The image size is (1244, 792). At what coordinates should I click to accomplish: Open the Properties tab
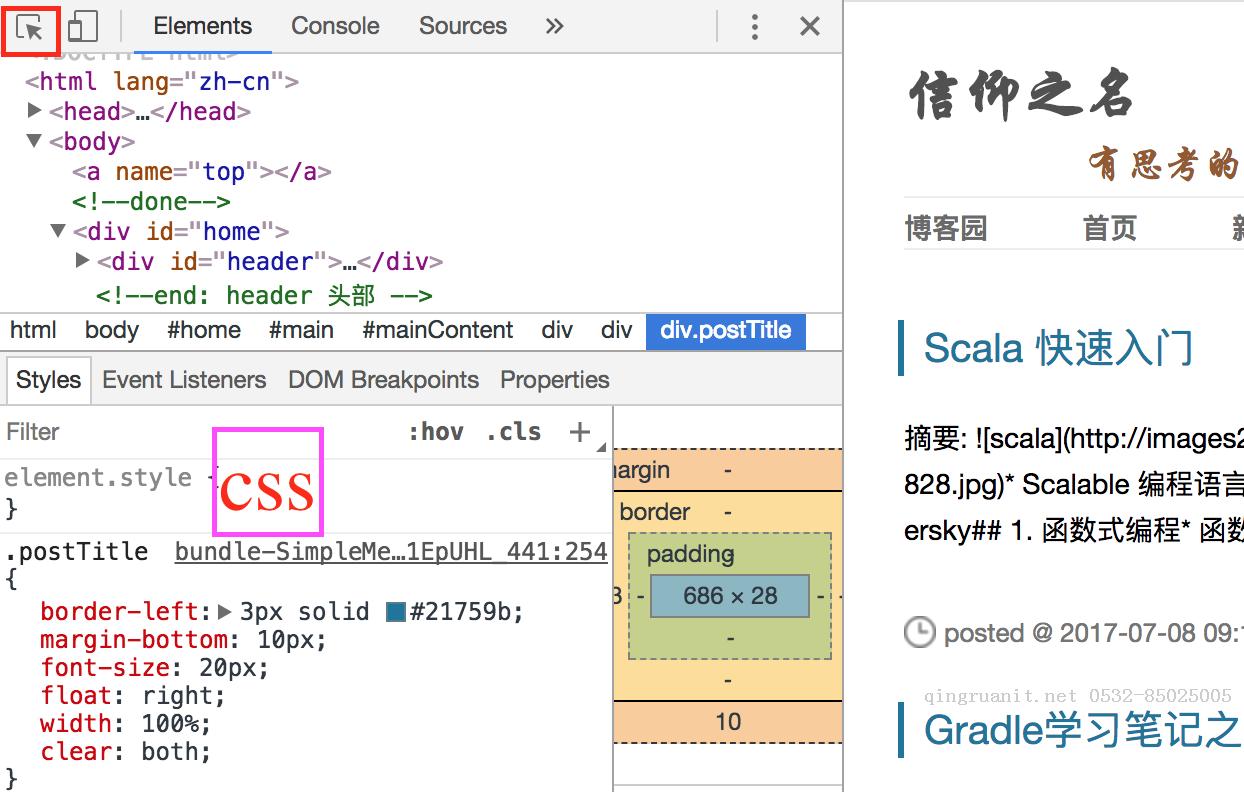[555, 380]
